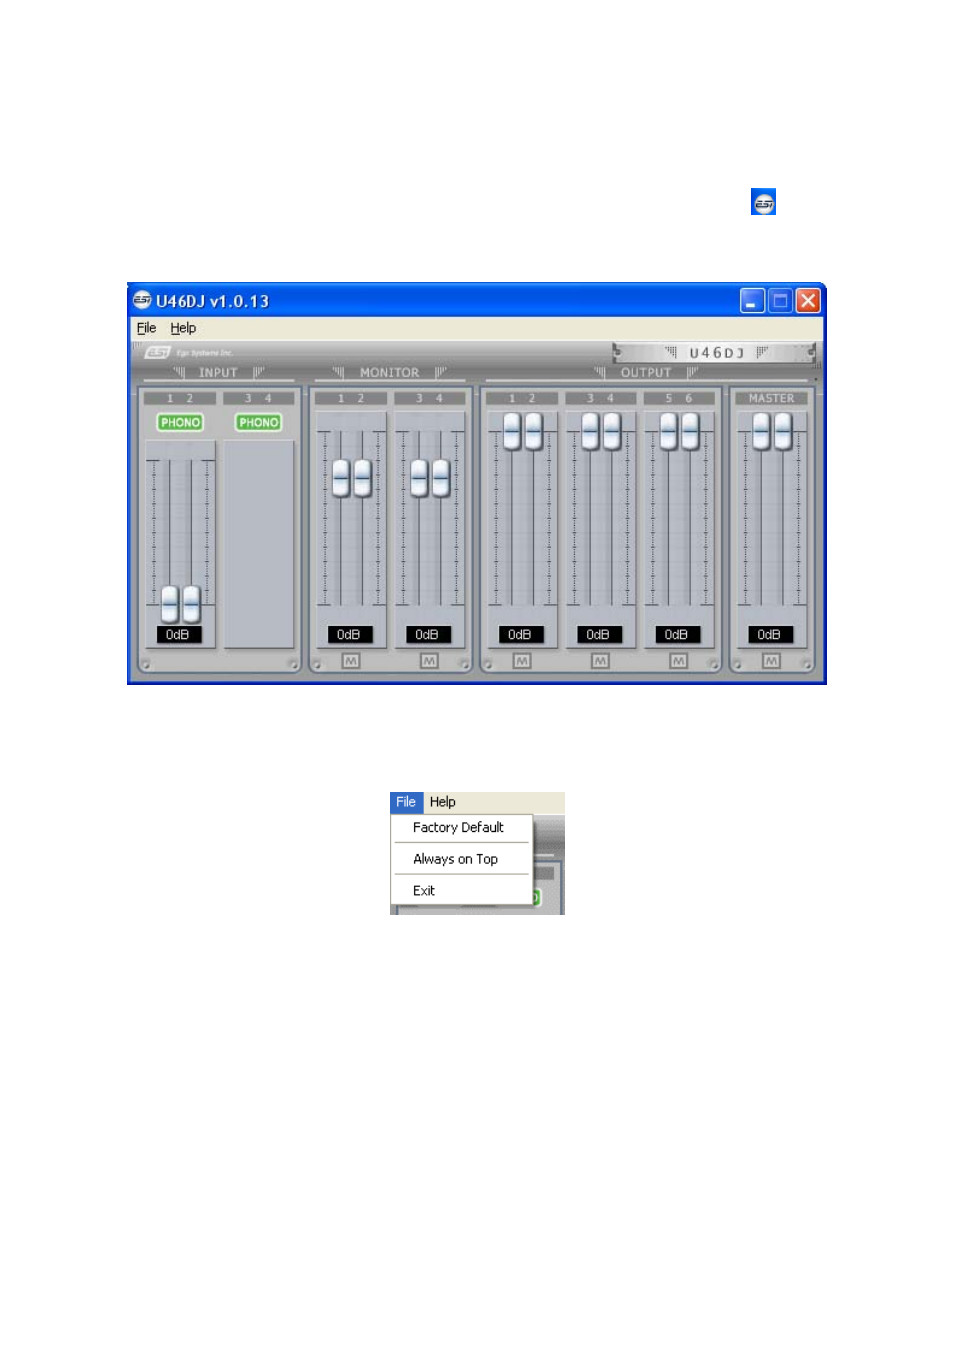Click the U46DJ v1.0.13 title bar text
The height and width of the screenshot is (1350, 954).
pyautogui.click(x=212, y=301)
